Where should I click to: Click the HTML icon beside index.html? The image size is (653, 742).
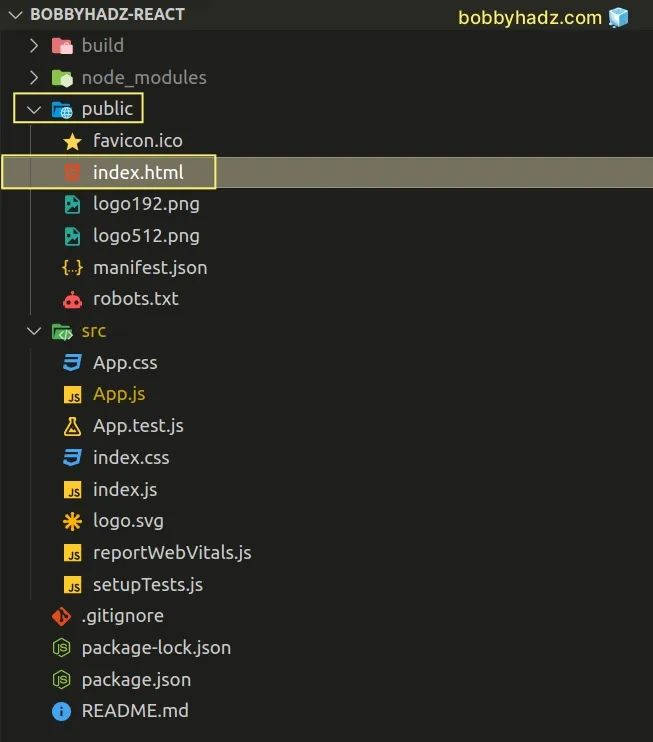coord(72,173)
